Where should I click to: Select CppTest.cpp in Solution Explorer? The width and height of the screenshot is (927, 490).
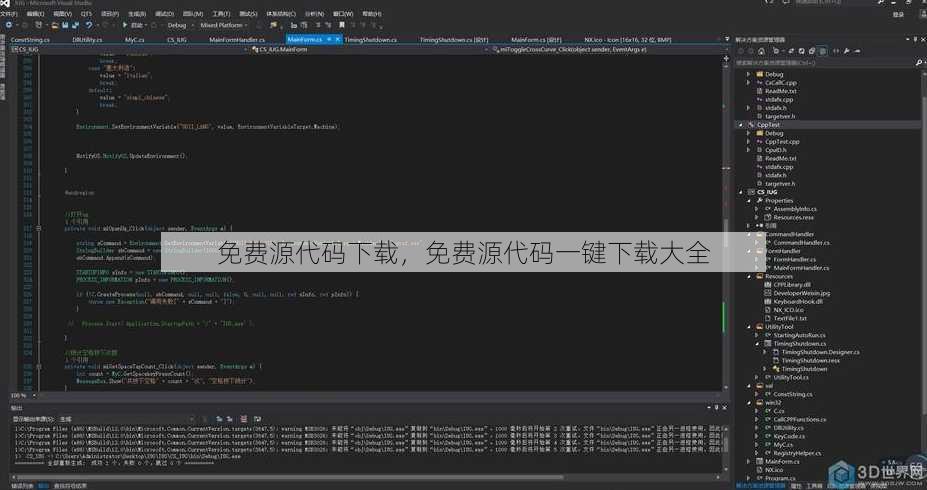[x=782, y=142]
